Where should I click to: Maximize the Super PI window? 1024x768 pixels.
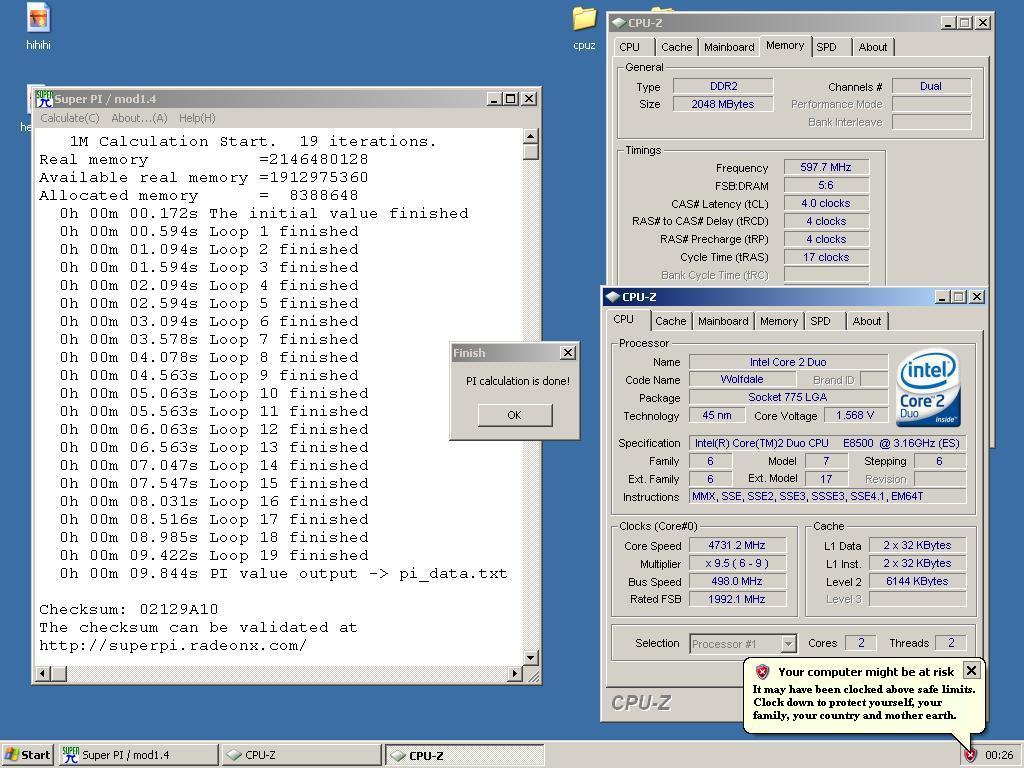point(511,99)
